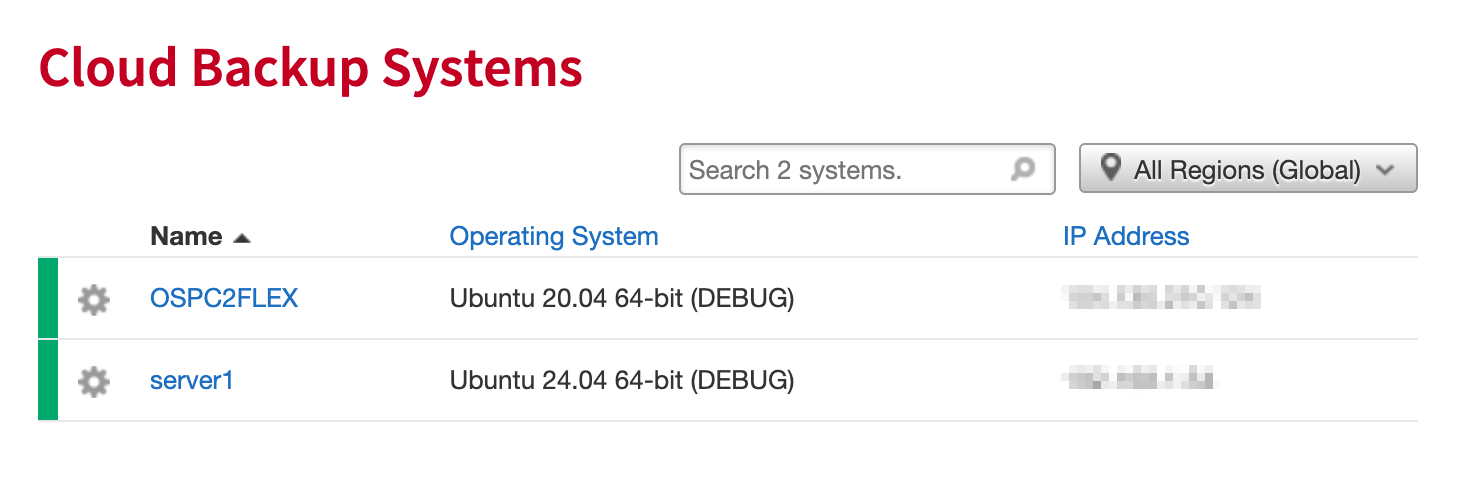Sort the list by Name column
Image resolution: width=1466 pixels, height=484 pixels.
point(186,237)
